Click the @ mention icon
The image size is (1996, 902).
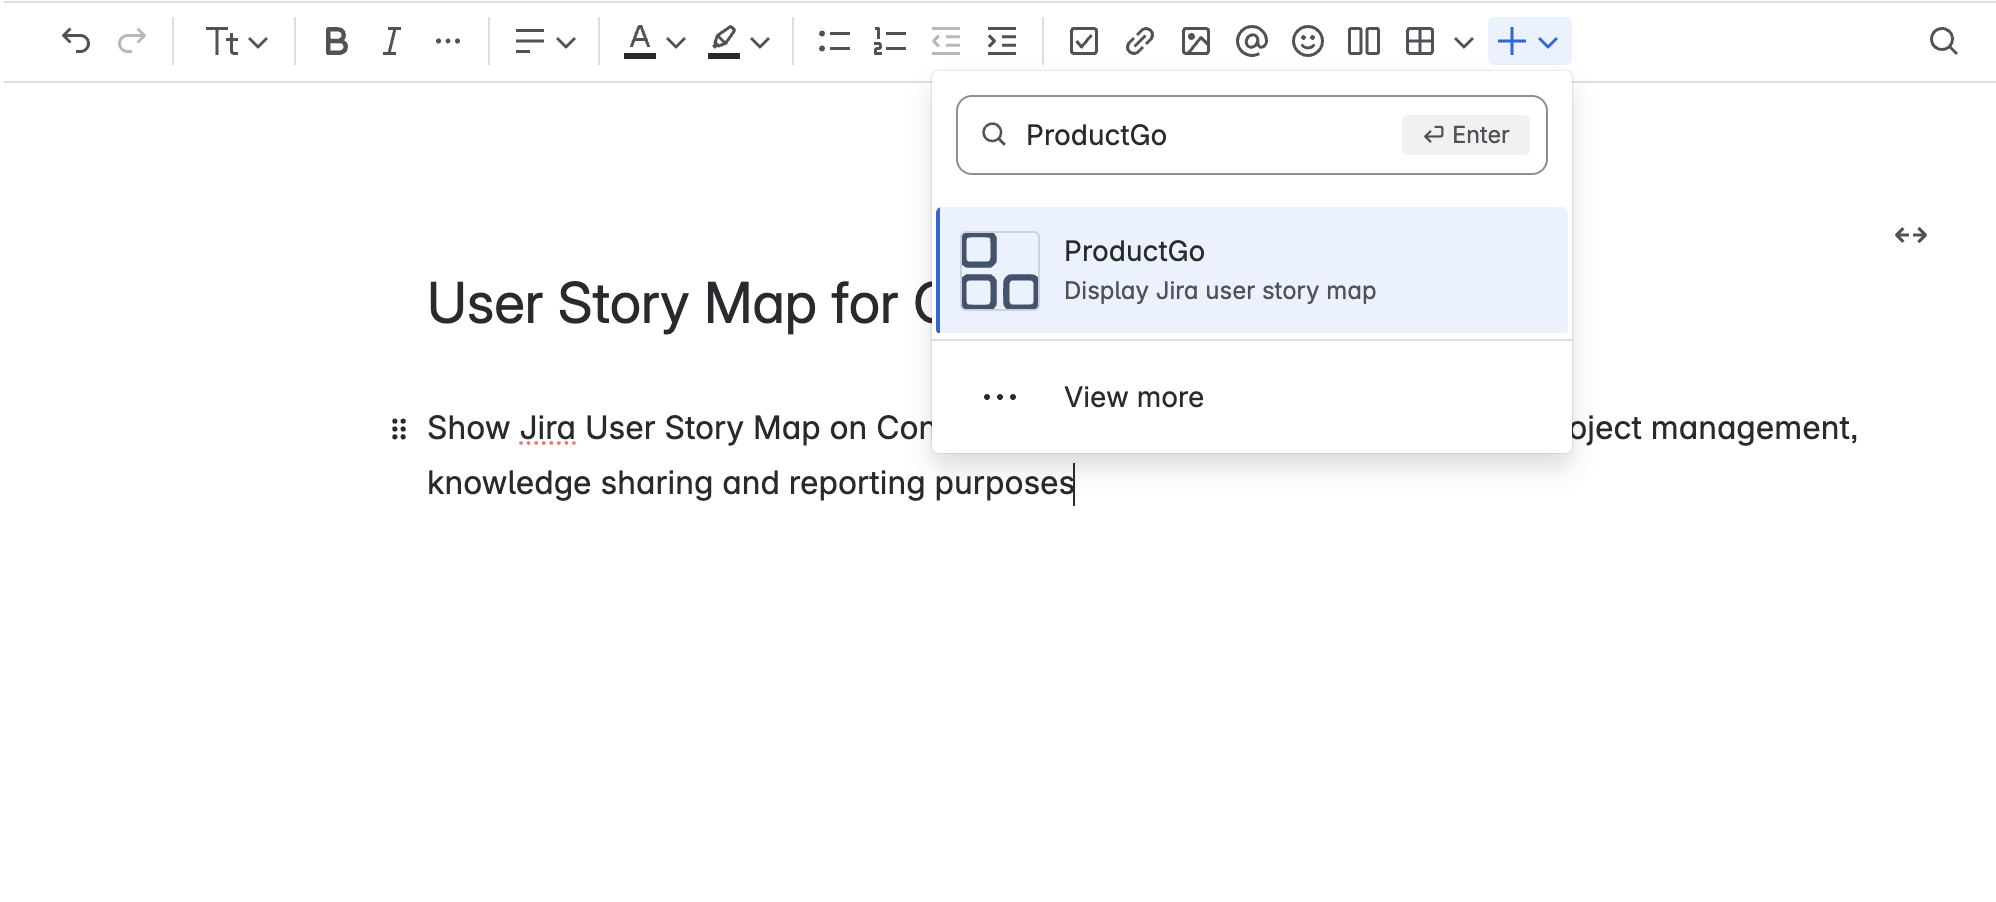pos(1251,41)
